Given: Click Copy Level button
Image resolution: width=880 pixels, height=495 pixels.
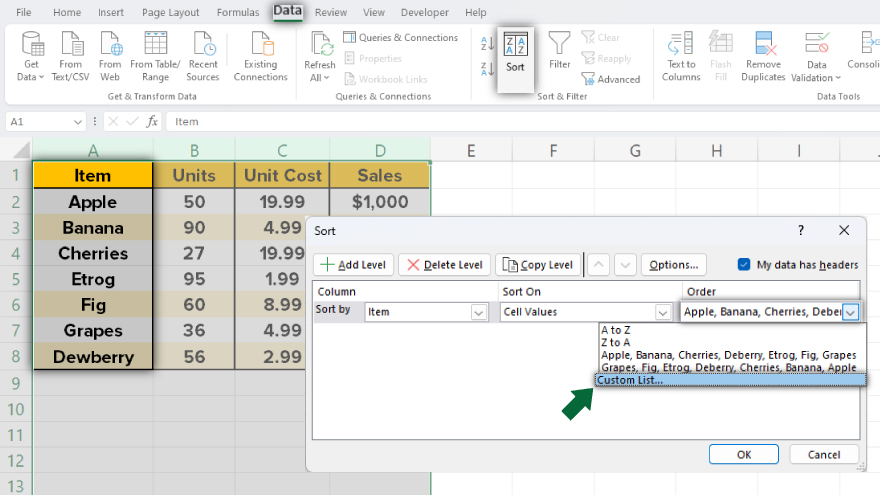Looking at the screenshot, I should [538, 265].
